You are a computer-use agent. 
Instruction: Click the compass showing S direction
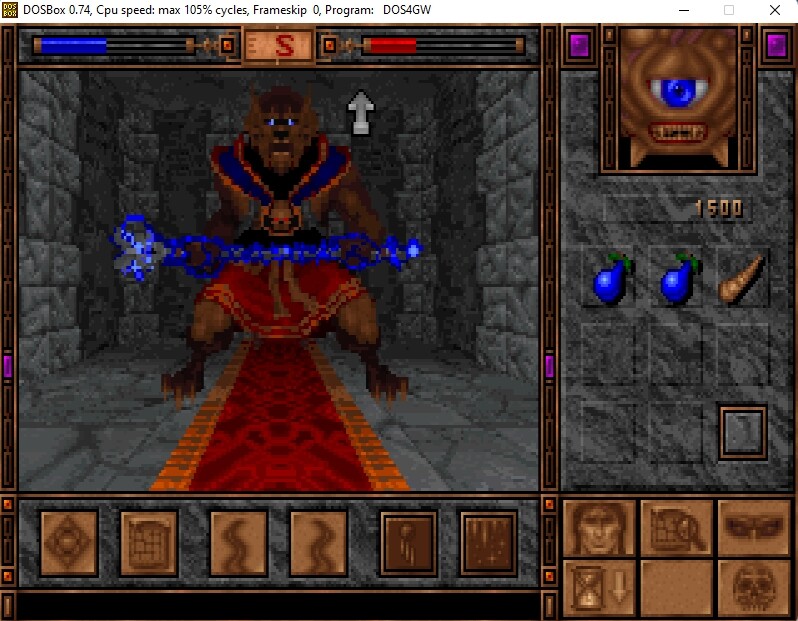pos(278,46)
